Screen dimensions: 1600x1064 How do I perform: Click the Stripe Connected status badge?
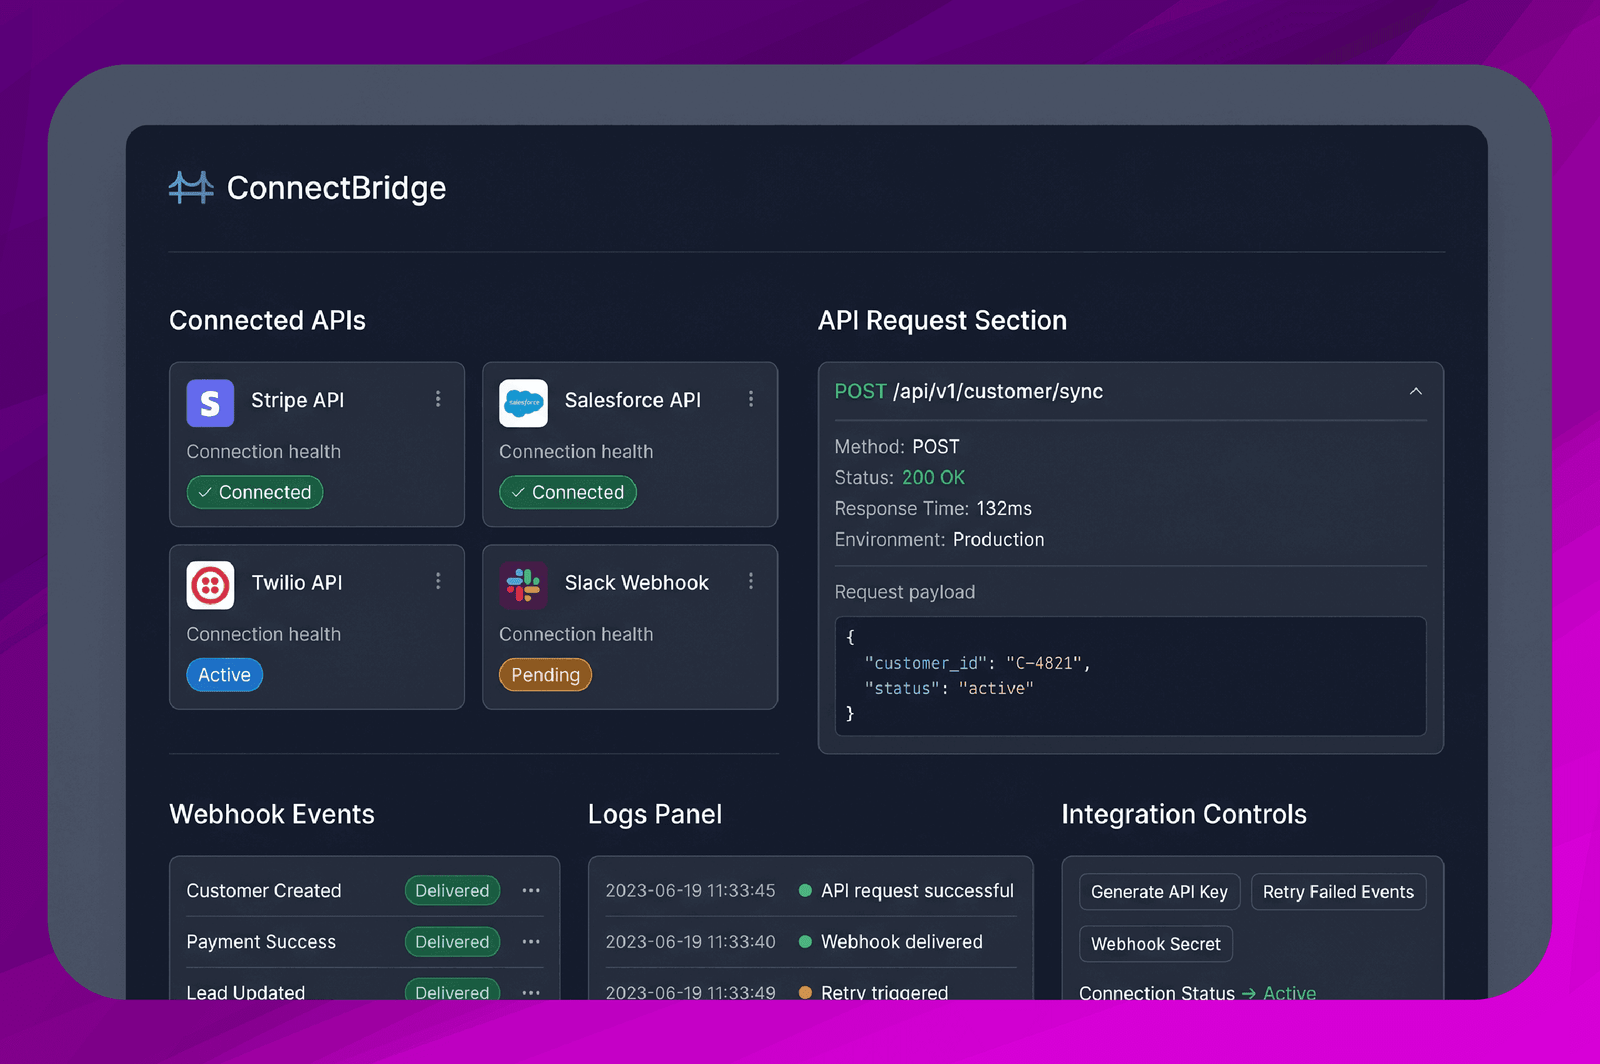(255, 492)
